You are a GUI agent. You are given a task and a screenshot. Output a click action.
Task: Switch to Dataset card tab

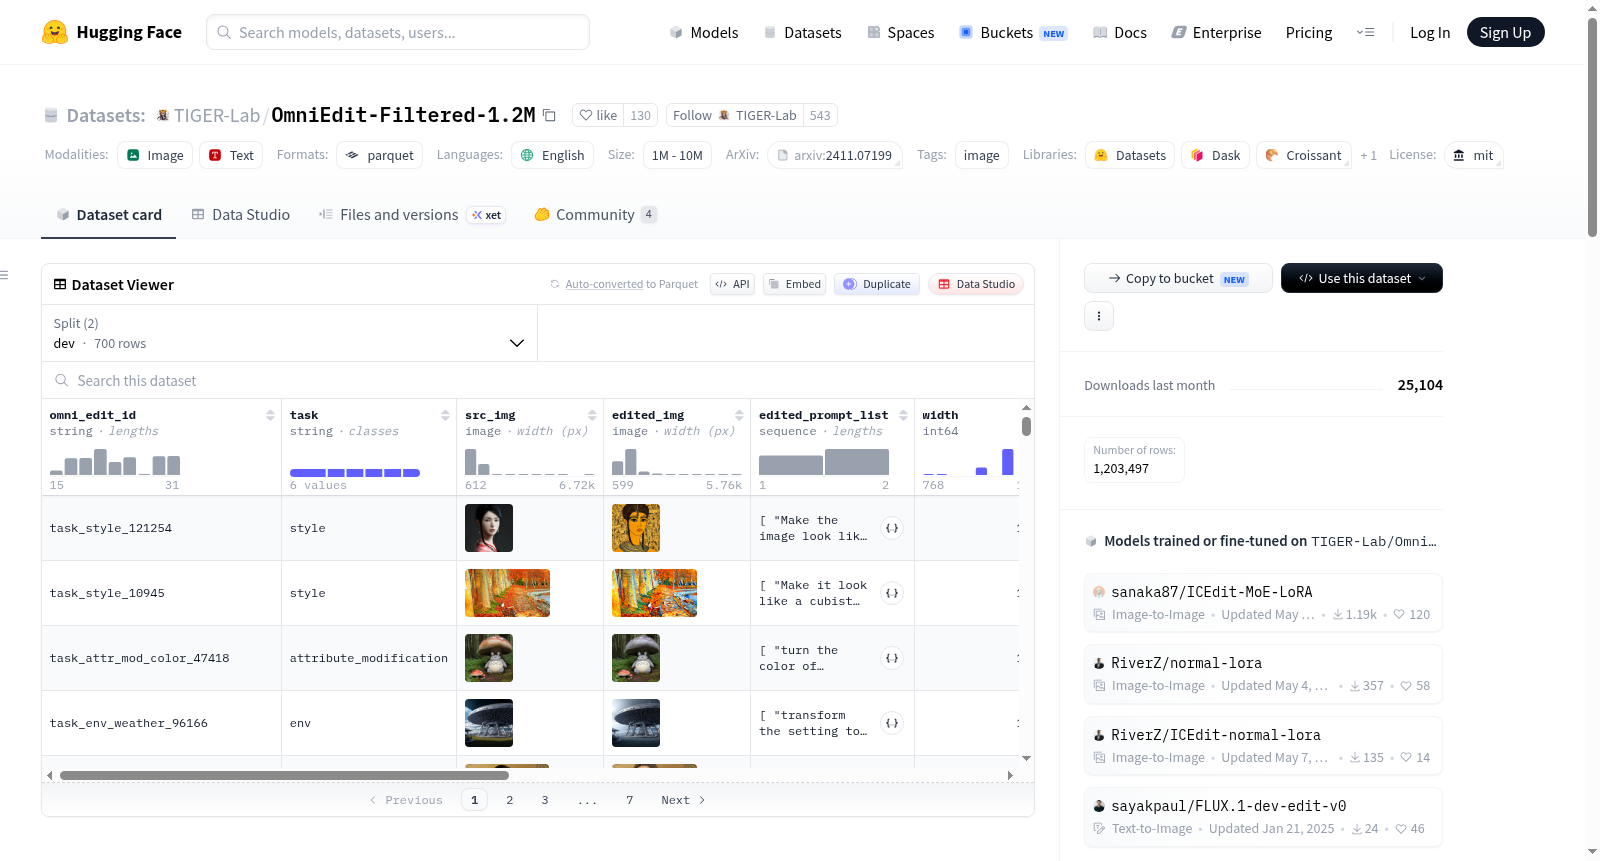108,215
